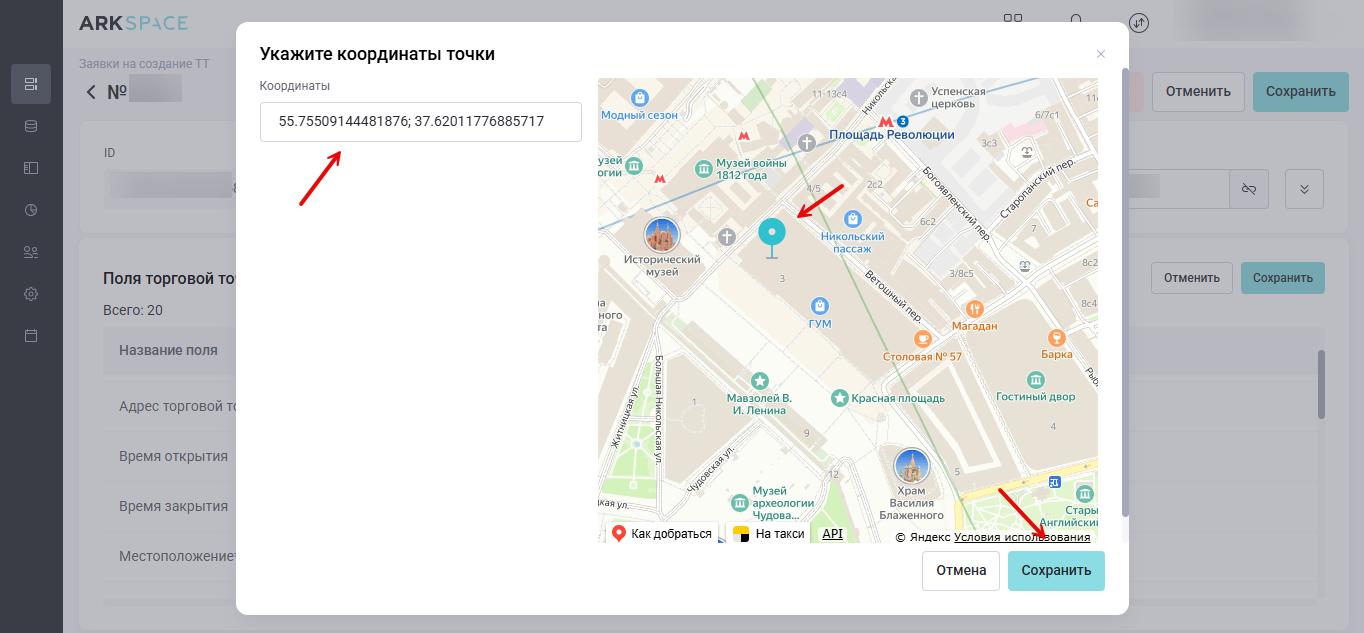The height and width of the screenshot is (633, 1364).
Task: Go back with the left chevron
Action: click(91, 92)
